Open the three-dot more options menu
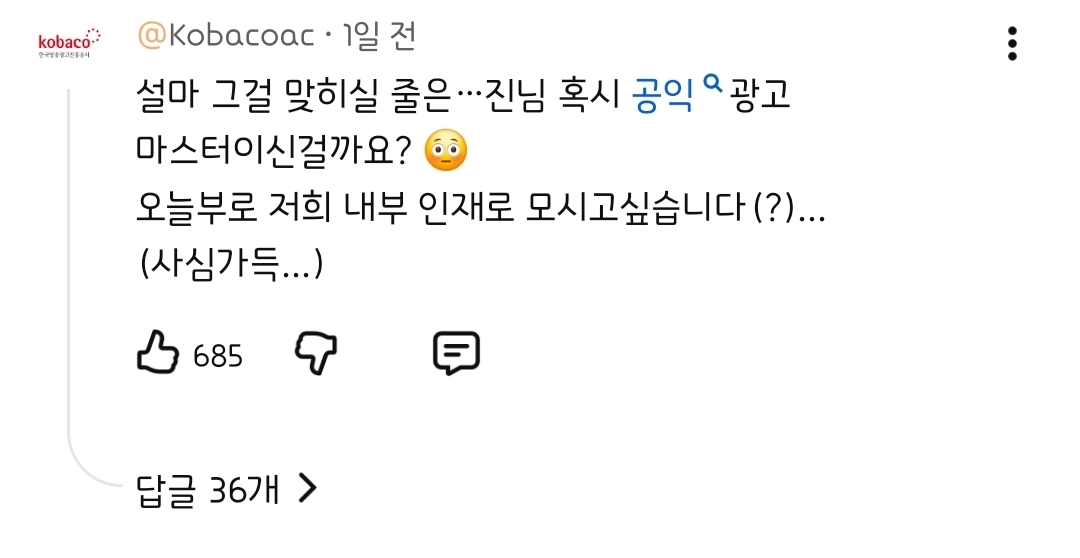The width and height of the screenshot is (1080, 558). 1012,43
